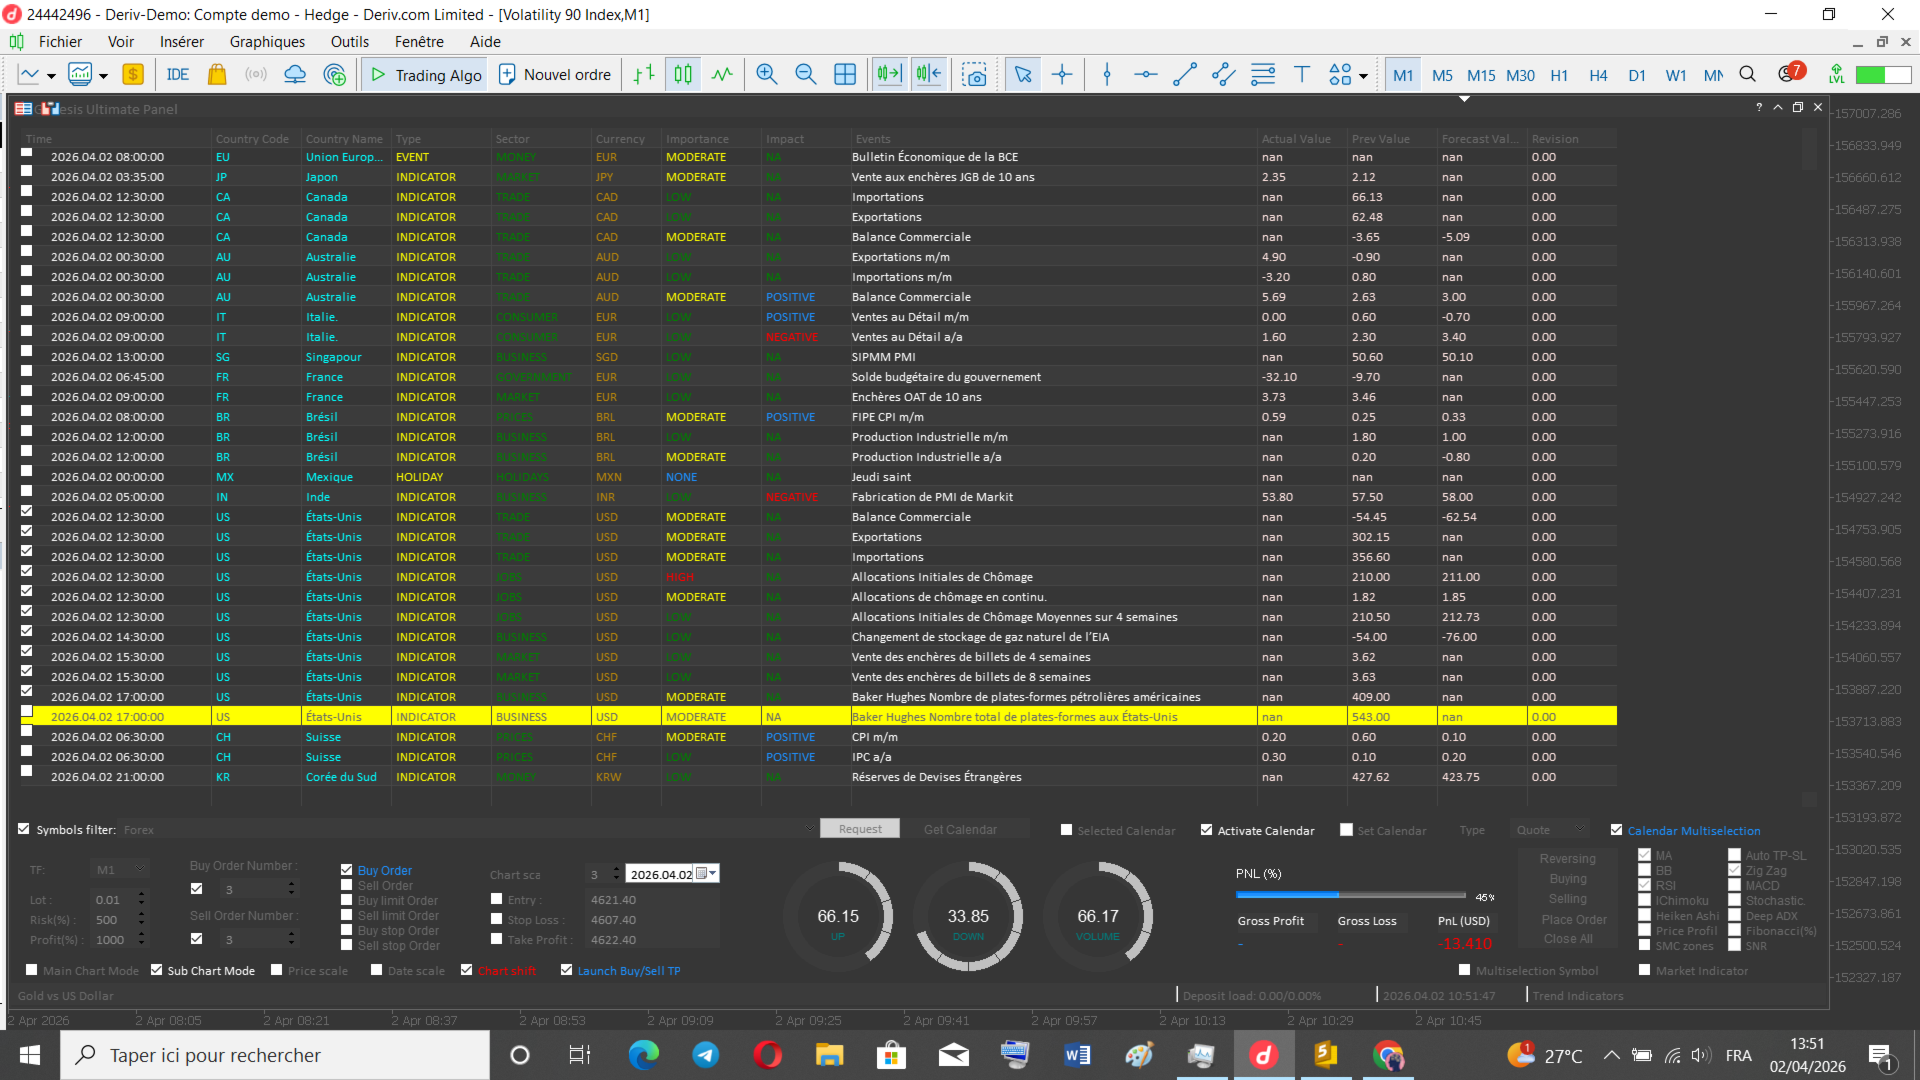Open the MetaEditor IDE
The width and height of the screenshot is (1920, 1080).
pyautogui.click(x=178, y=75)
